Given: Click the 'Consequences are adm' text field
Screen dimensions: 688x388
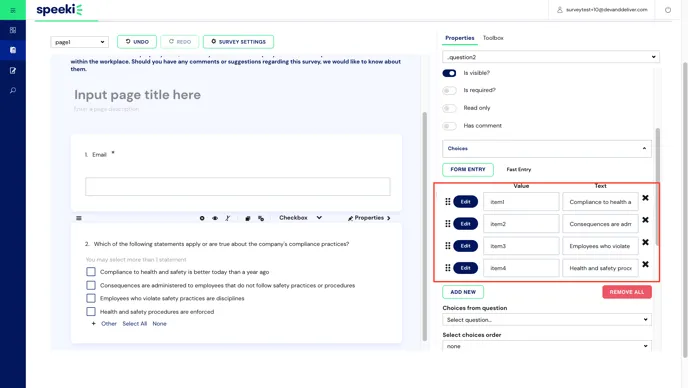Looking at the screenshot, I should pyautogui.click(x=600, y=224).
